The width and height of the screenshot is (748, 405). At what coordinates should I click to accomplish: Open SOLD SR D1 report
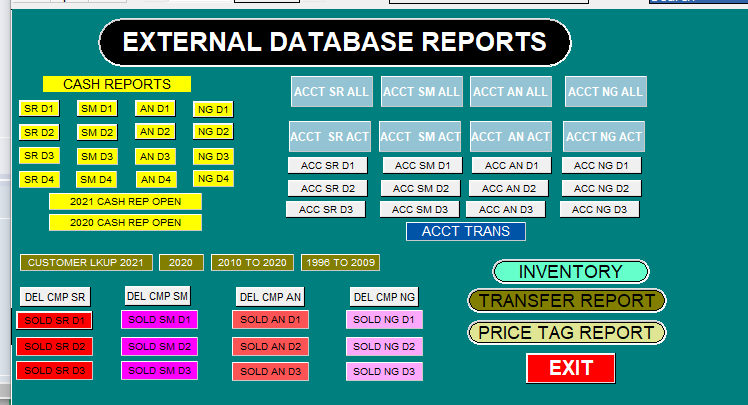(54, 321)
